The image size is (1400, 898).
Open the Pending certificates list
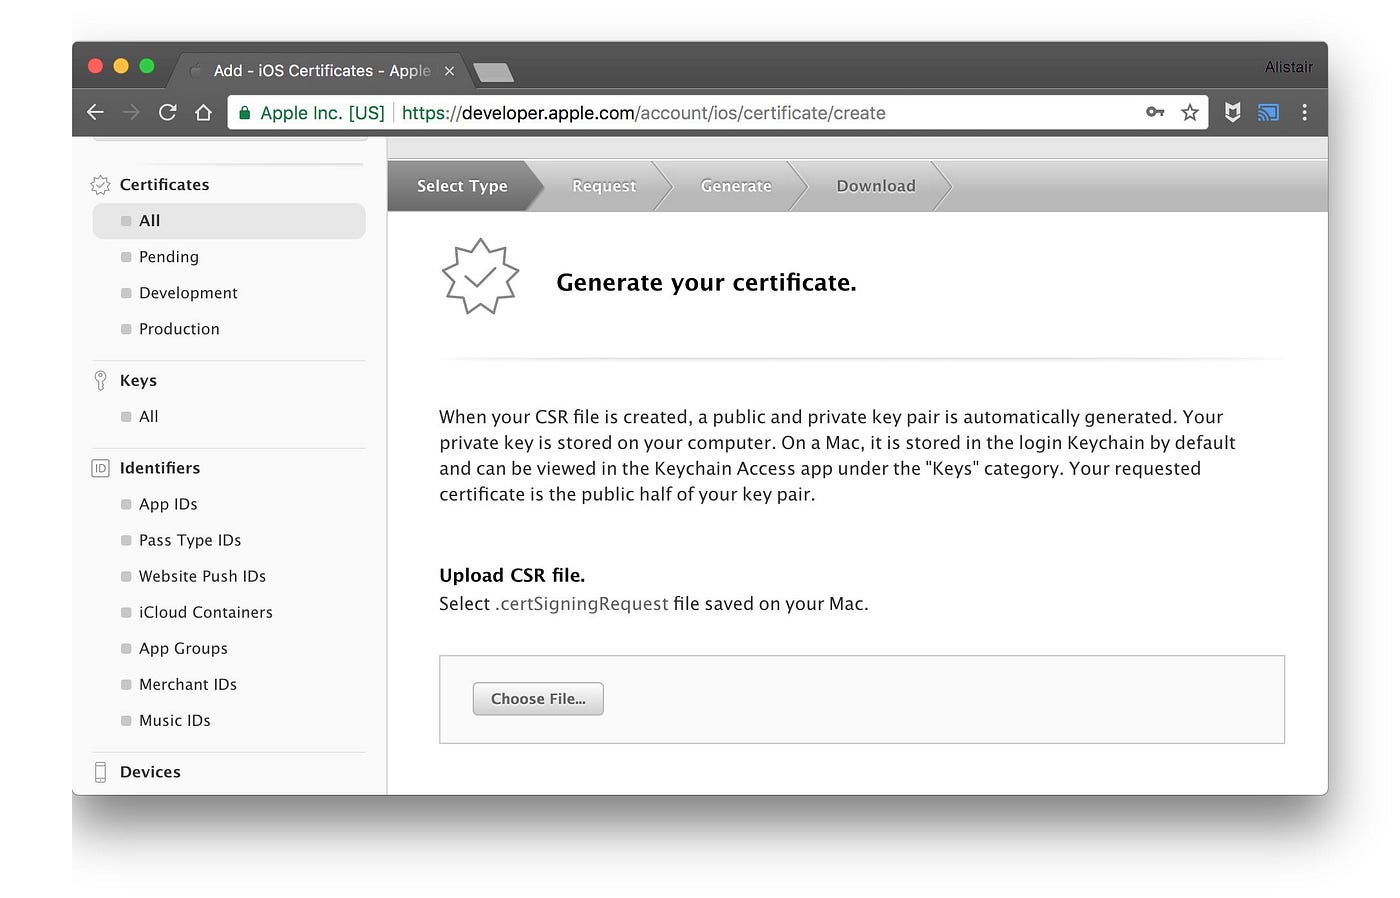168,256
